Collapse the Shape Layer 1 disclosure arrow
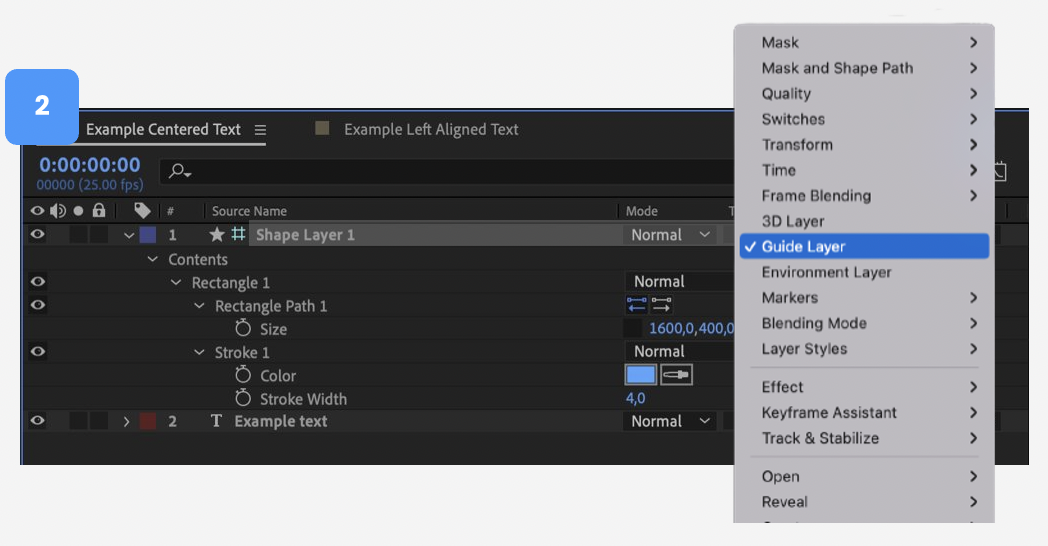Screen dimensions: 1048x546 [x=128, y=235]
